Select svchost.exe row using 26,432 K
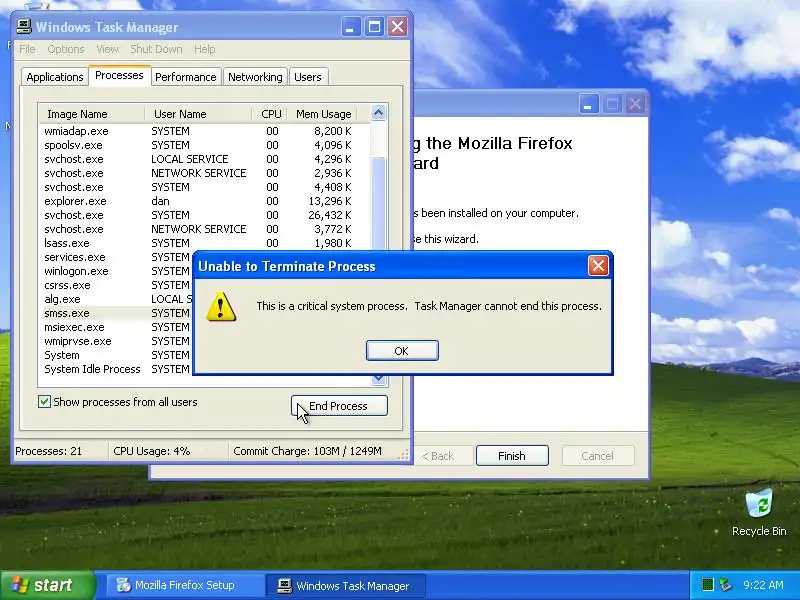This screenshot has height=600, width=800. click(x=204, y=215)
